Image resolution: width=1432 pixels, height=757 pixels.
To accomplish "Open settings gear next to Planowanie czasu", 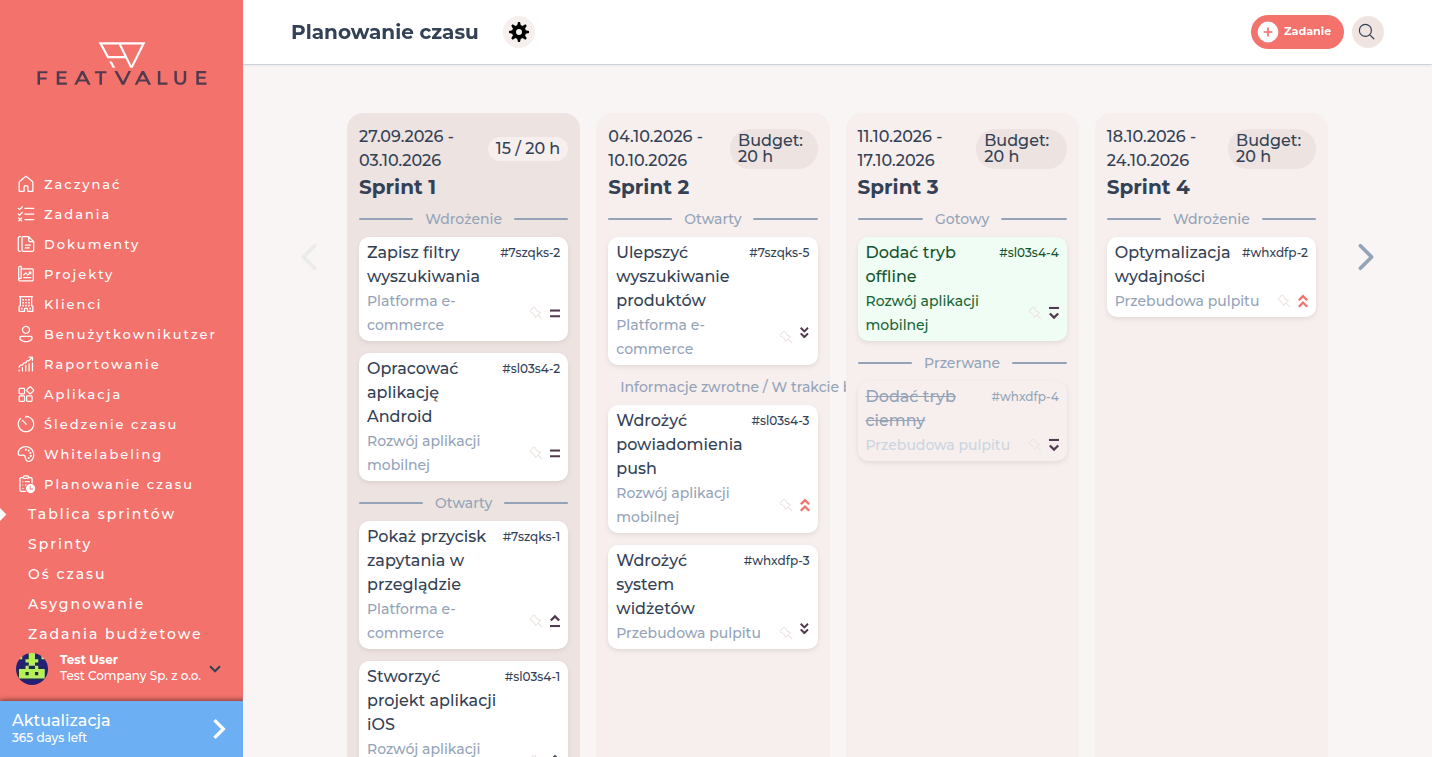I will [519, 32].
